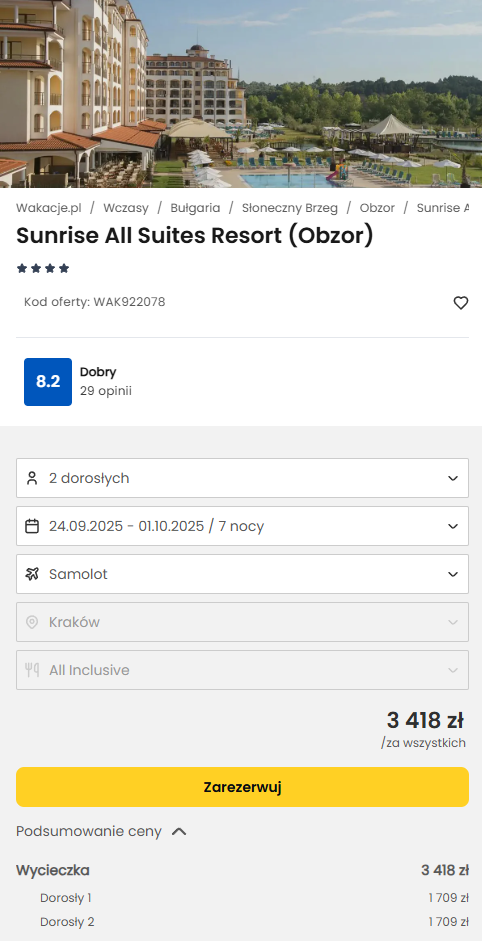The height and width of the screenshot is (941, 482).
Task: Open the 2 dorosłych travelers dropdown
Action: (x=243, y=478)
